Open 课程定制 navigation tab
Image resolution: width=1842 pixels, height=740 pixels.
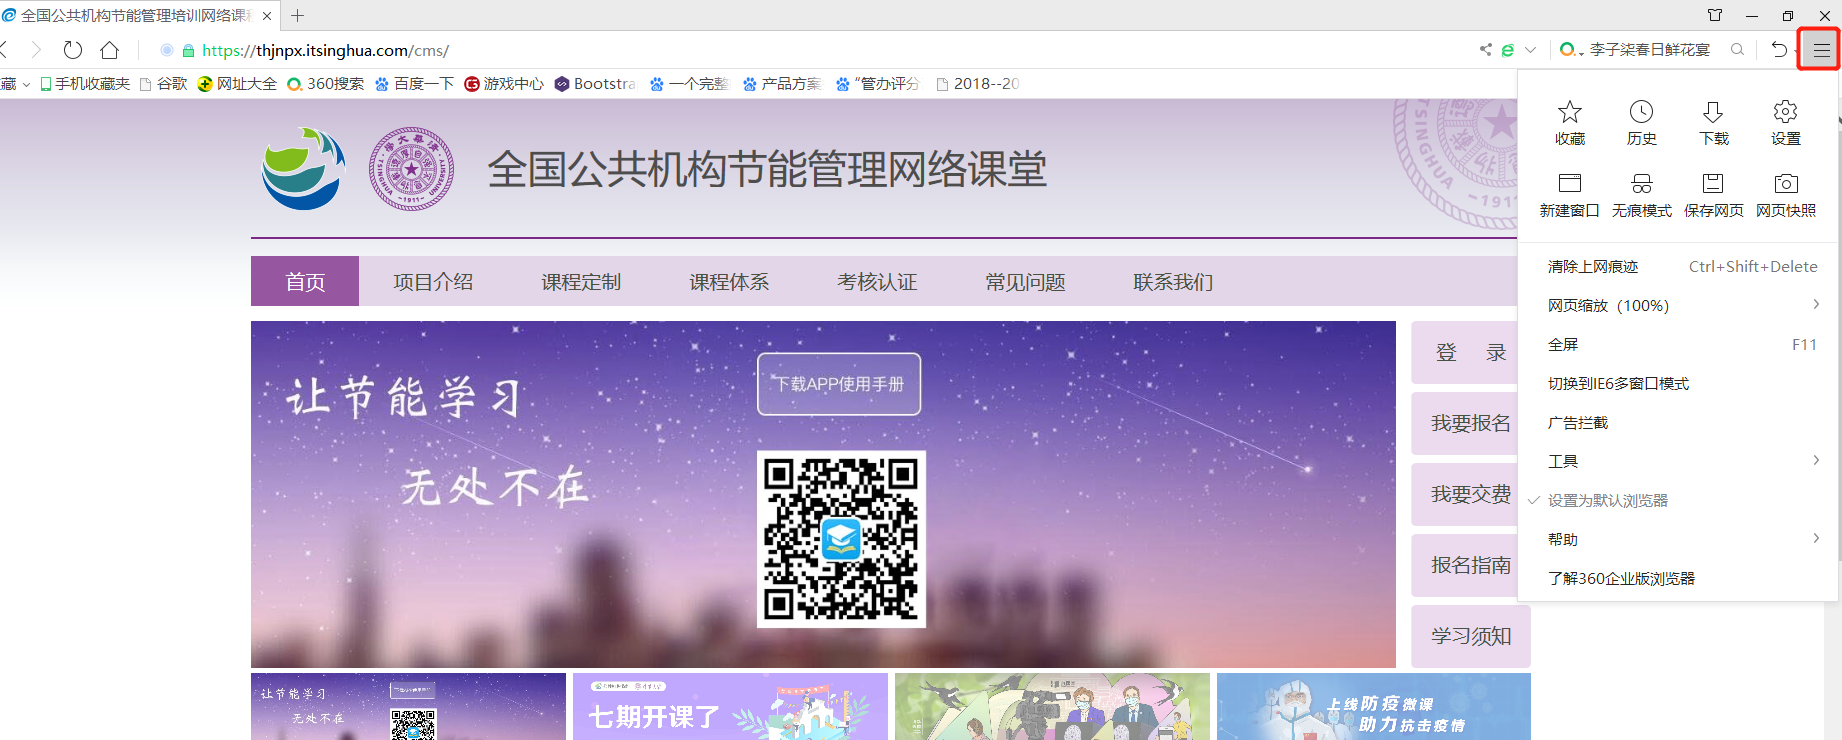[581, 282]
